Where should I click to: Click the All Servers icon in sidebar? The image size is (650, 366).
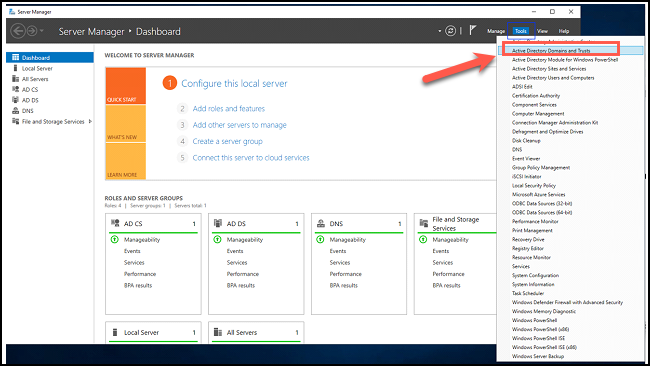(16, 79)
